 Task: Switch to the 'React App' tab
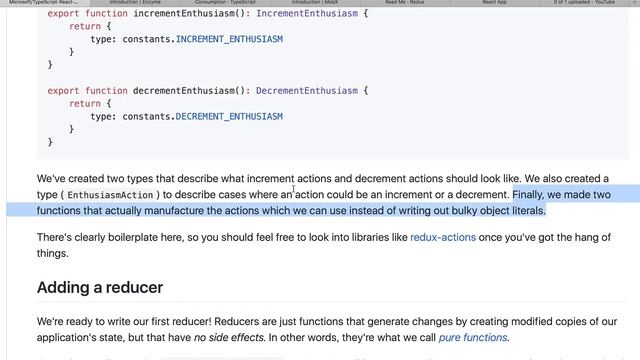(494, 2)
